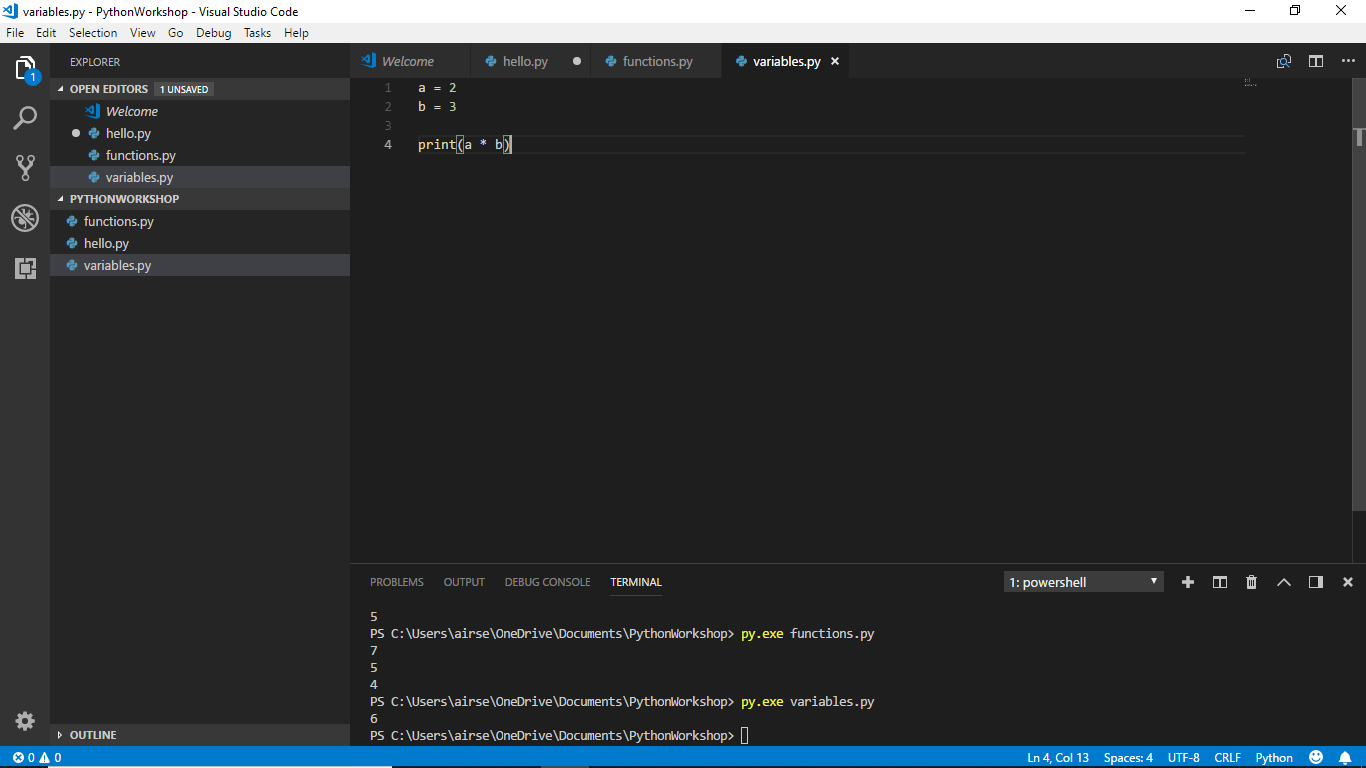
Task: Go to line via Ln 4, Col 13
Action: pos(1058,758)
